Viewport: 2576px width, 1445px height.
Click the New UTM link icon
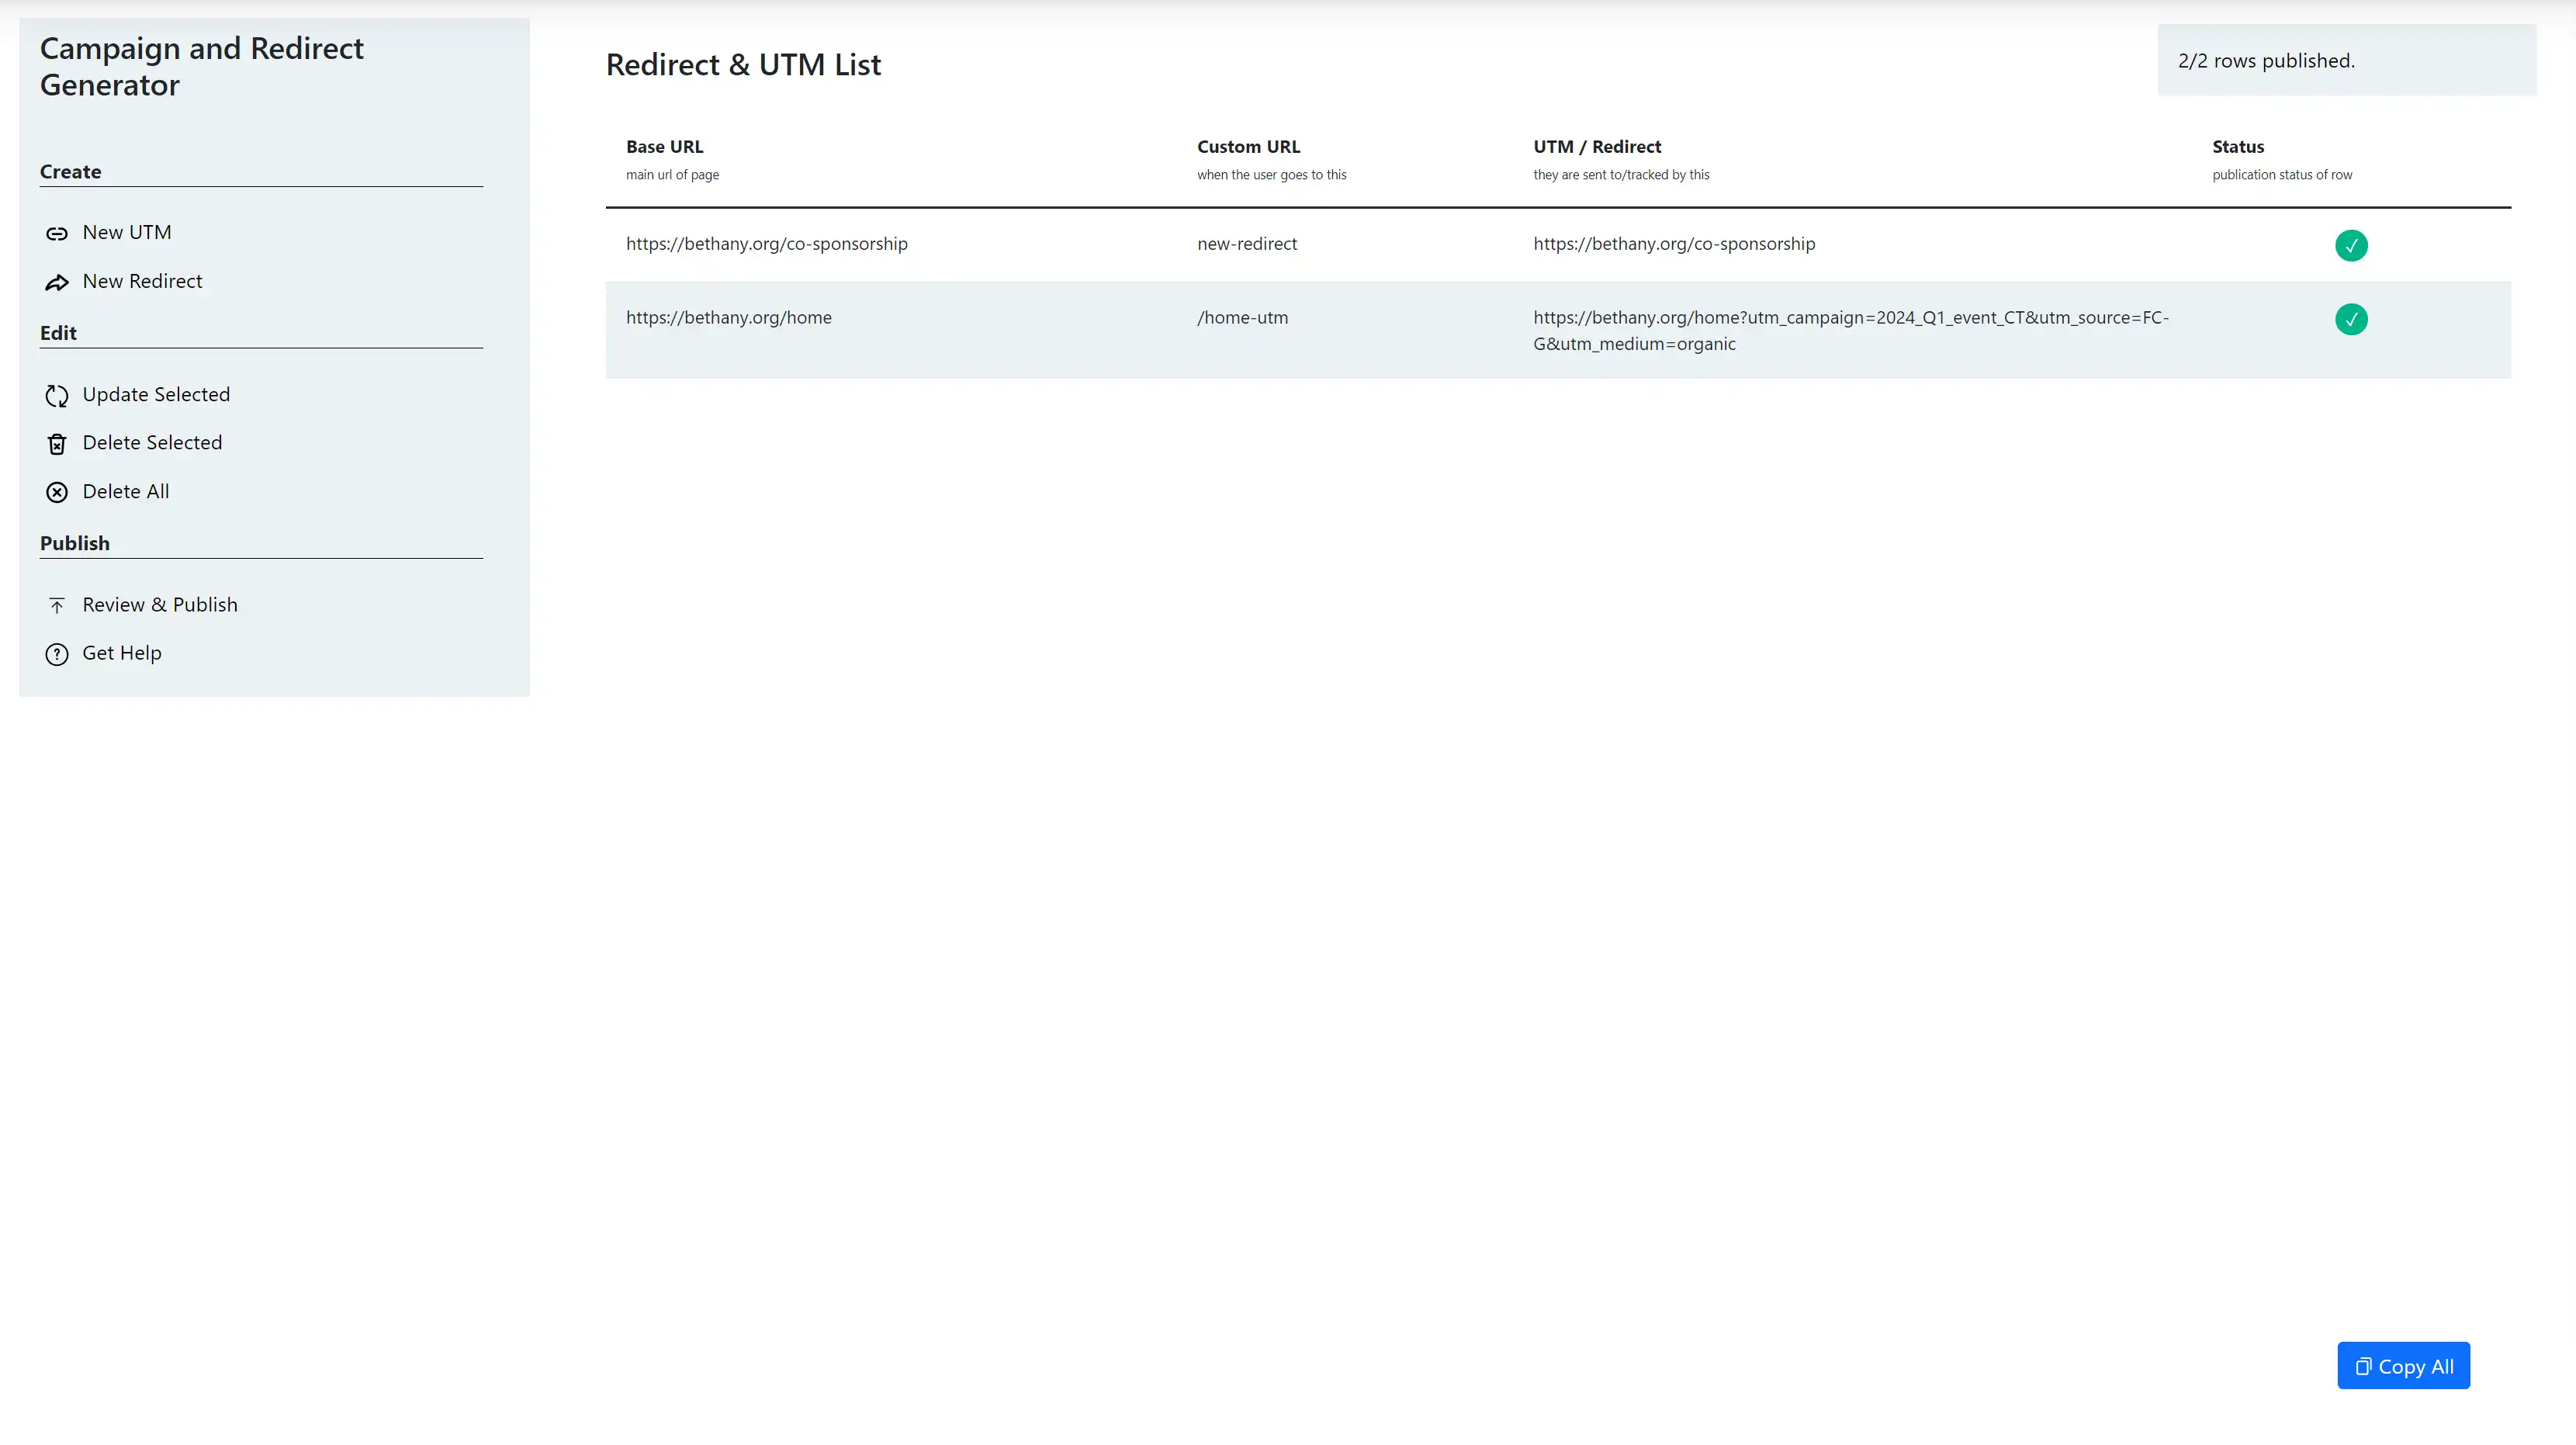click(x=57, y=234)
